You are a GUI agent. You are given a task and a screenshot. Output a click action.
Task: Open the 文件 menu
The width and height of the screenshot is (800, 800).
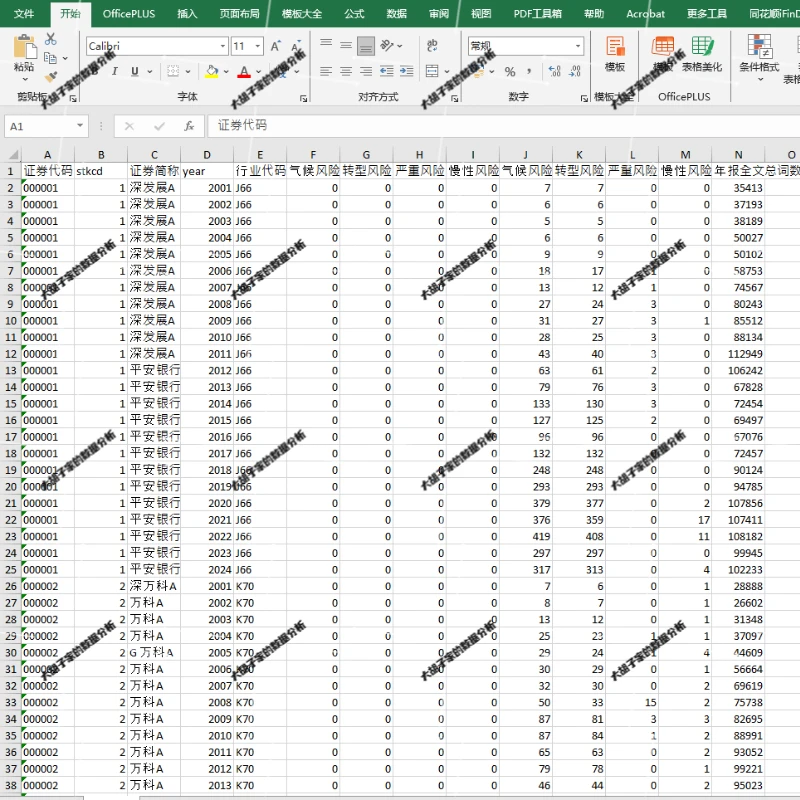point(24,14)
